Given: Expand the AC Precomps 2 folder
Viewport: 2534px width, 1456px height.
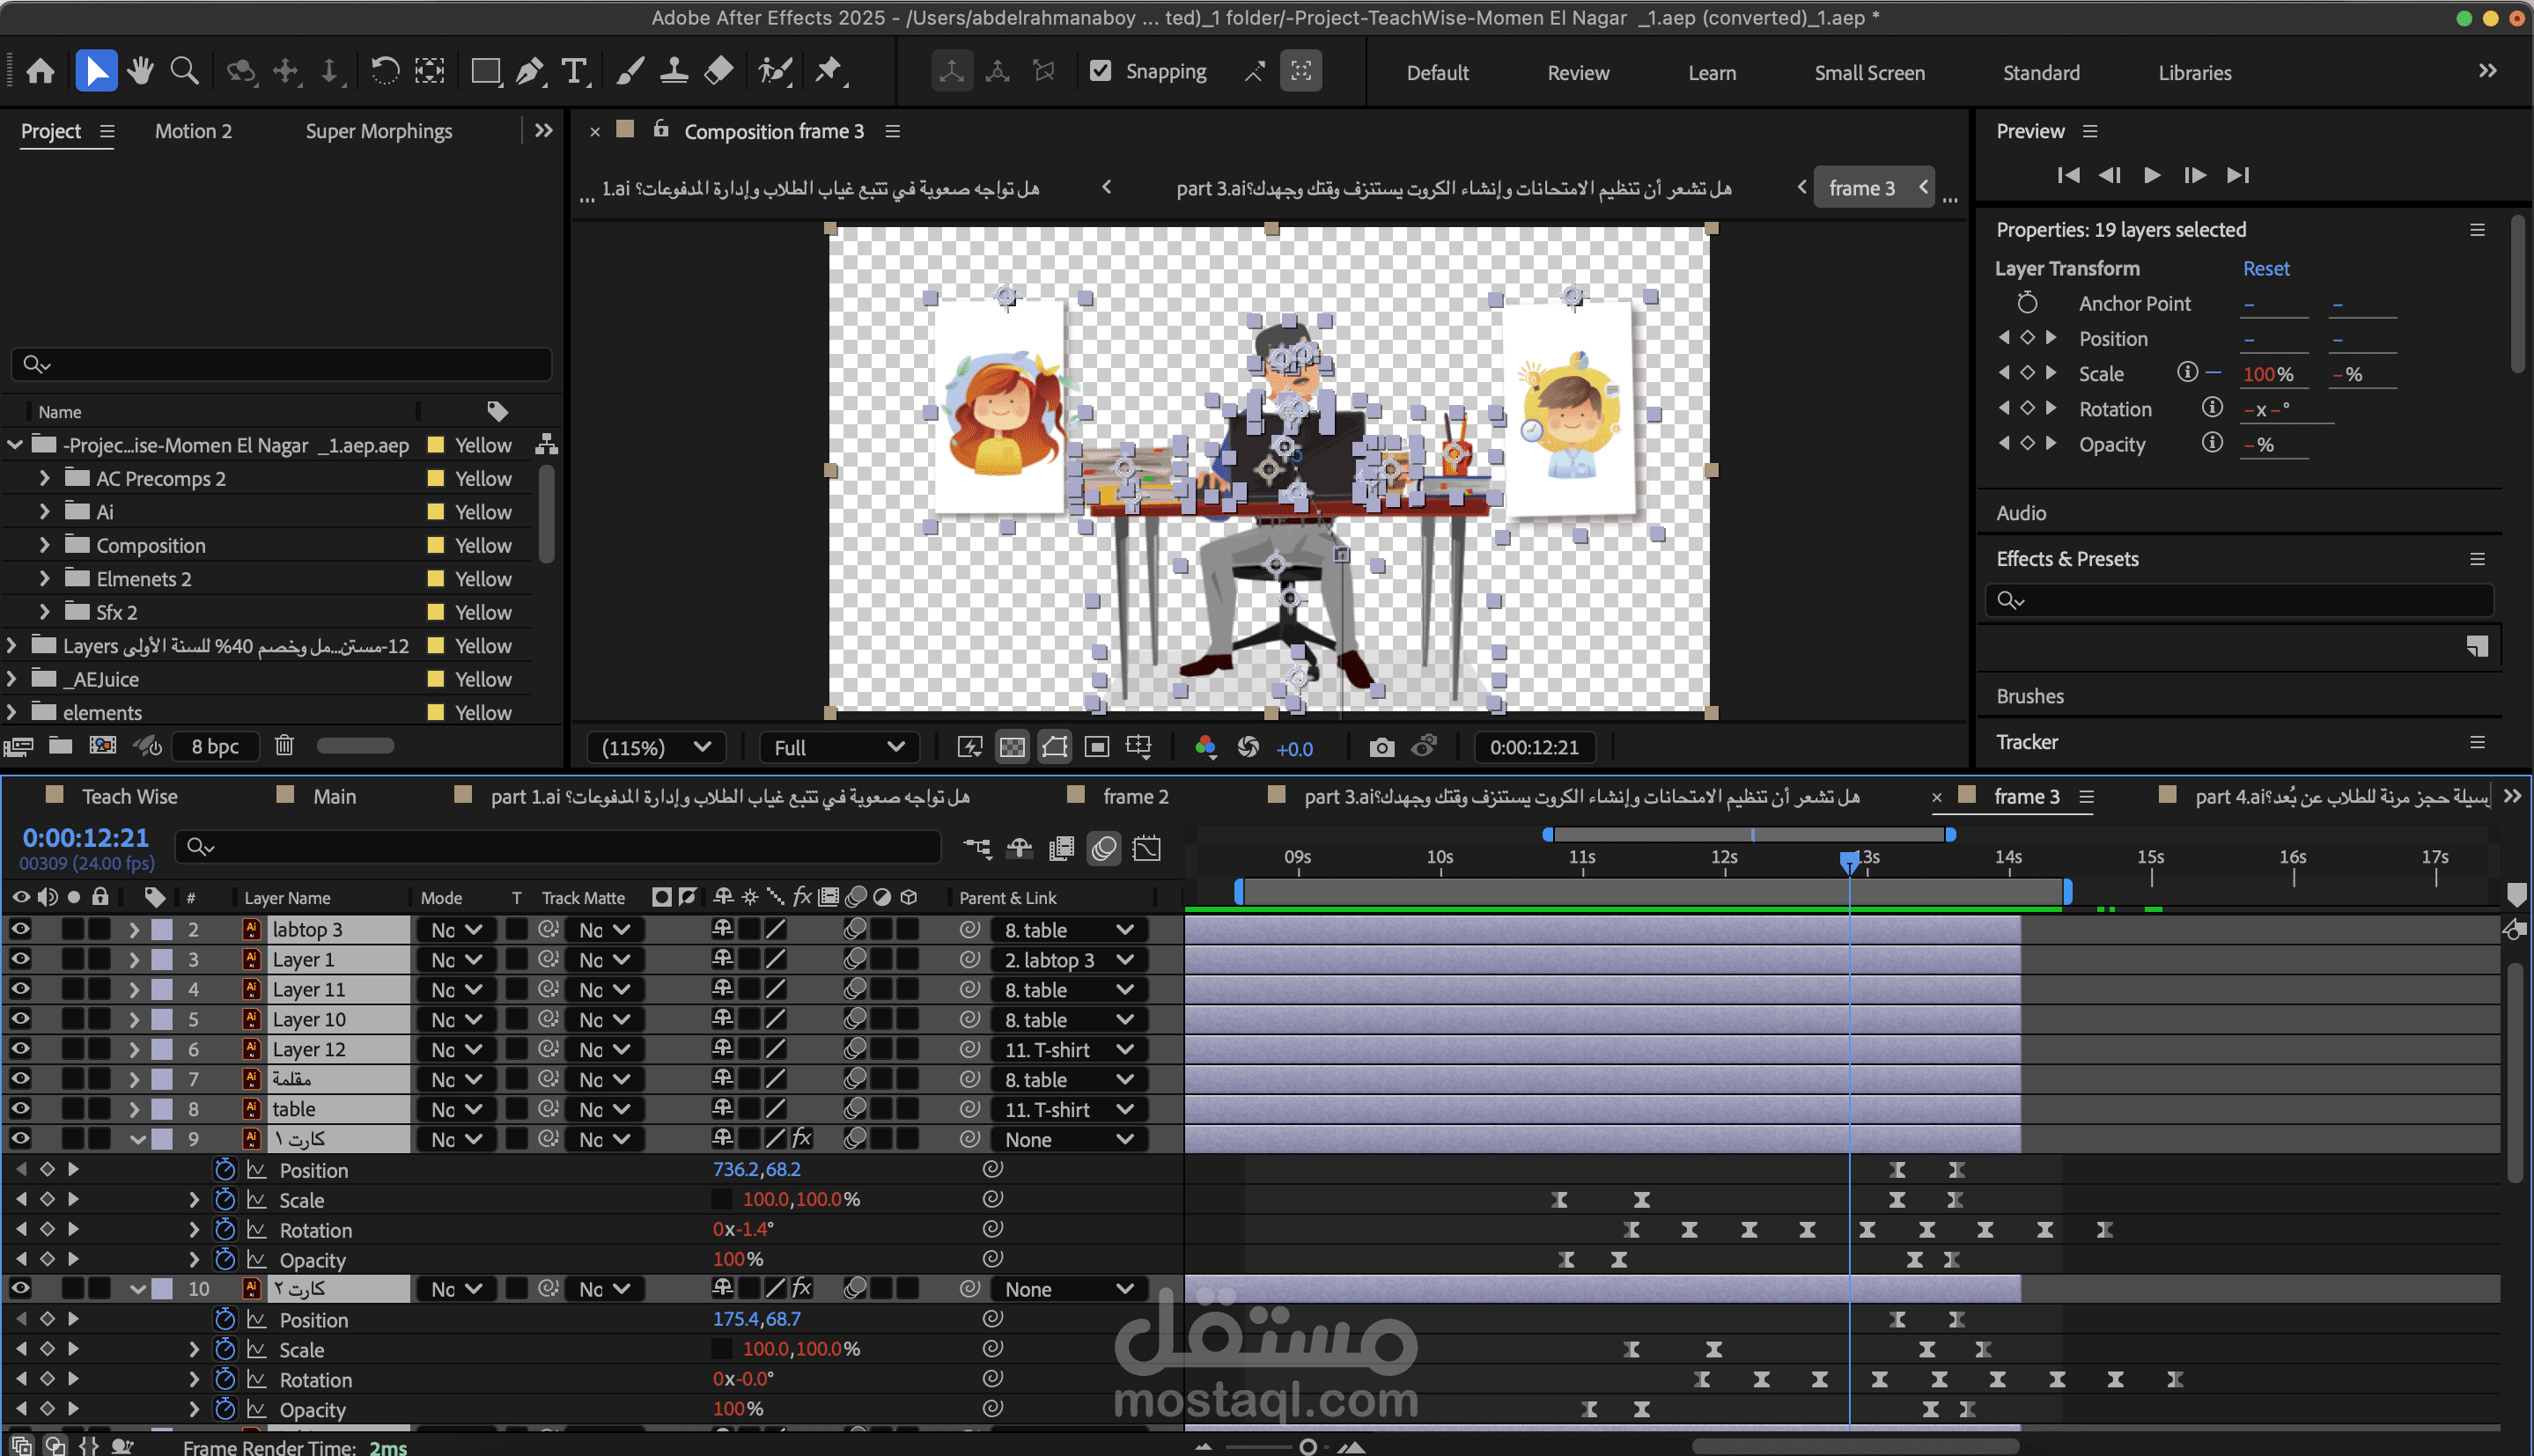Looking at the screenshot, I should tap(44, 478).
